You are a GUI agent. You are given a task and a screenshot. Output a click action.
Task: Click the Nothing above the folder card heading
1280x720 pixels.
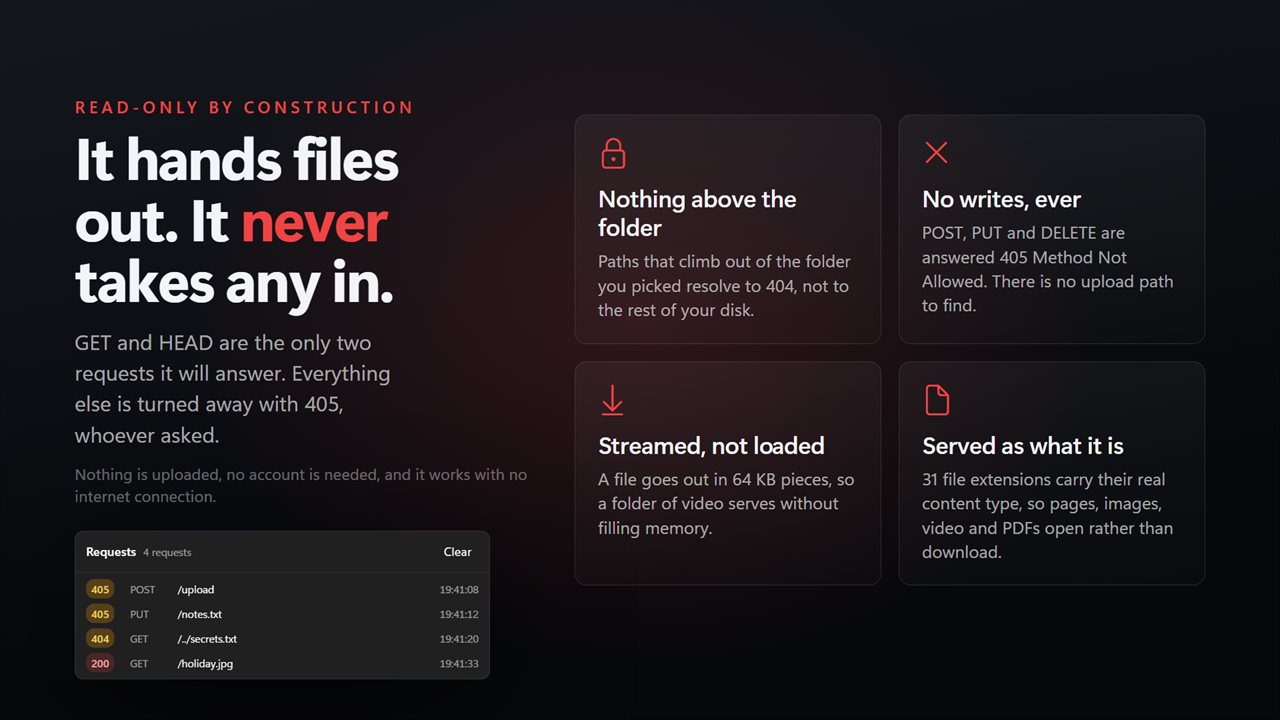pyautogui.click(x=697, y=213)
